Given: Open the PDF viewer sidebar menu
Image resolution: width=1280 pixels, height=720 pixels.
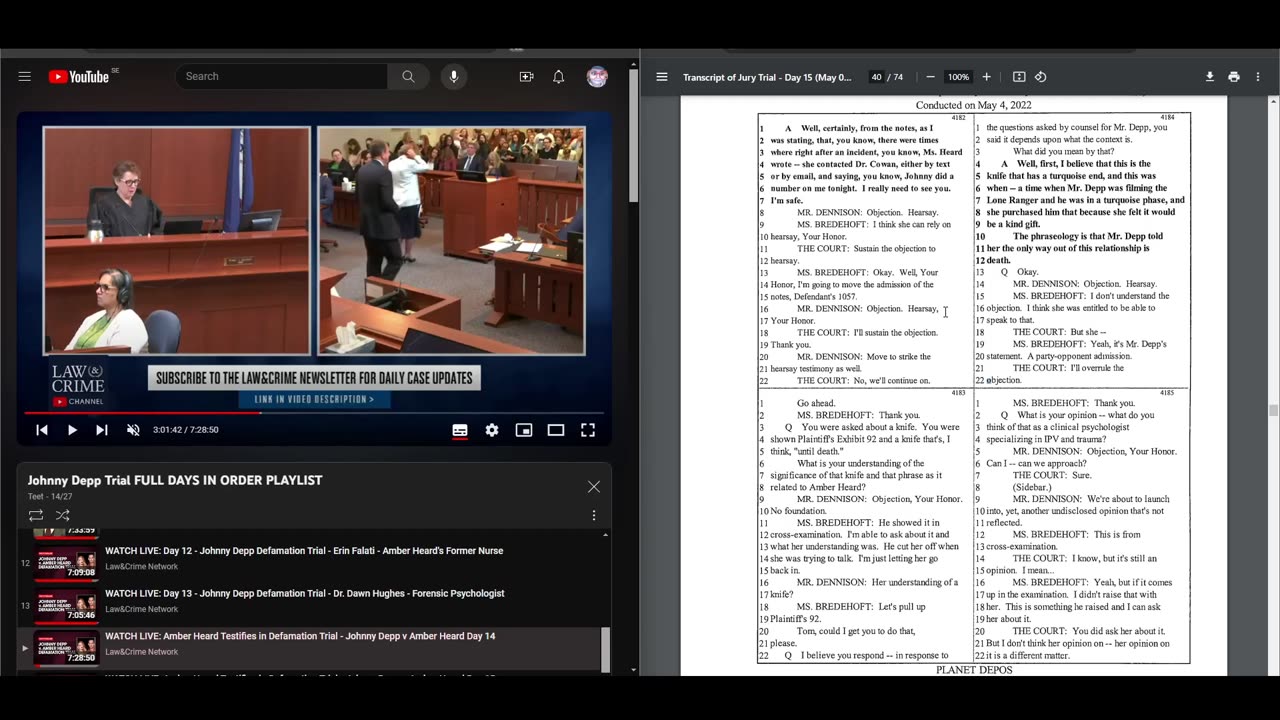Looking at the screenshot, I should tap(662, 77).
